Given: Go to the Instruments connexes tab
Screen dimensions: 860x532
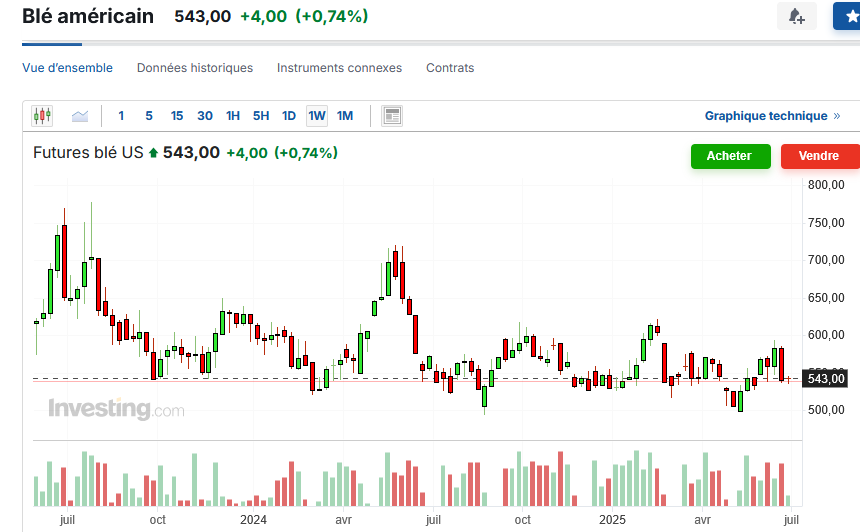Looking at the screenshot, I should click(339, 68).
